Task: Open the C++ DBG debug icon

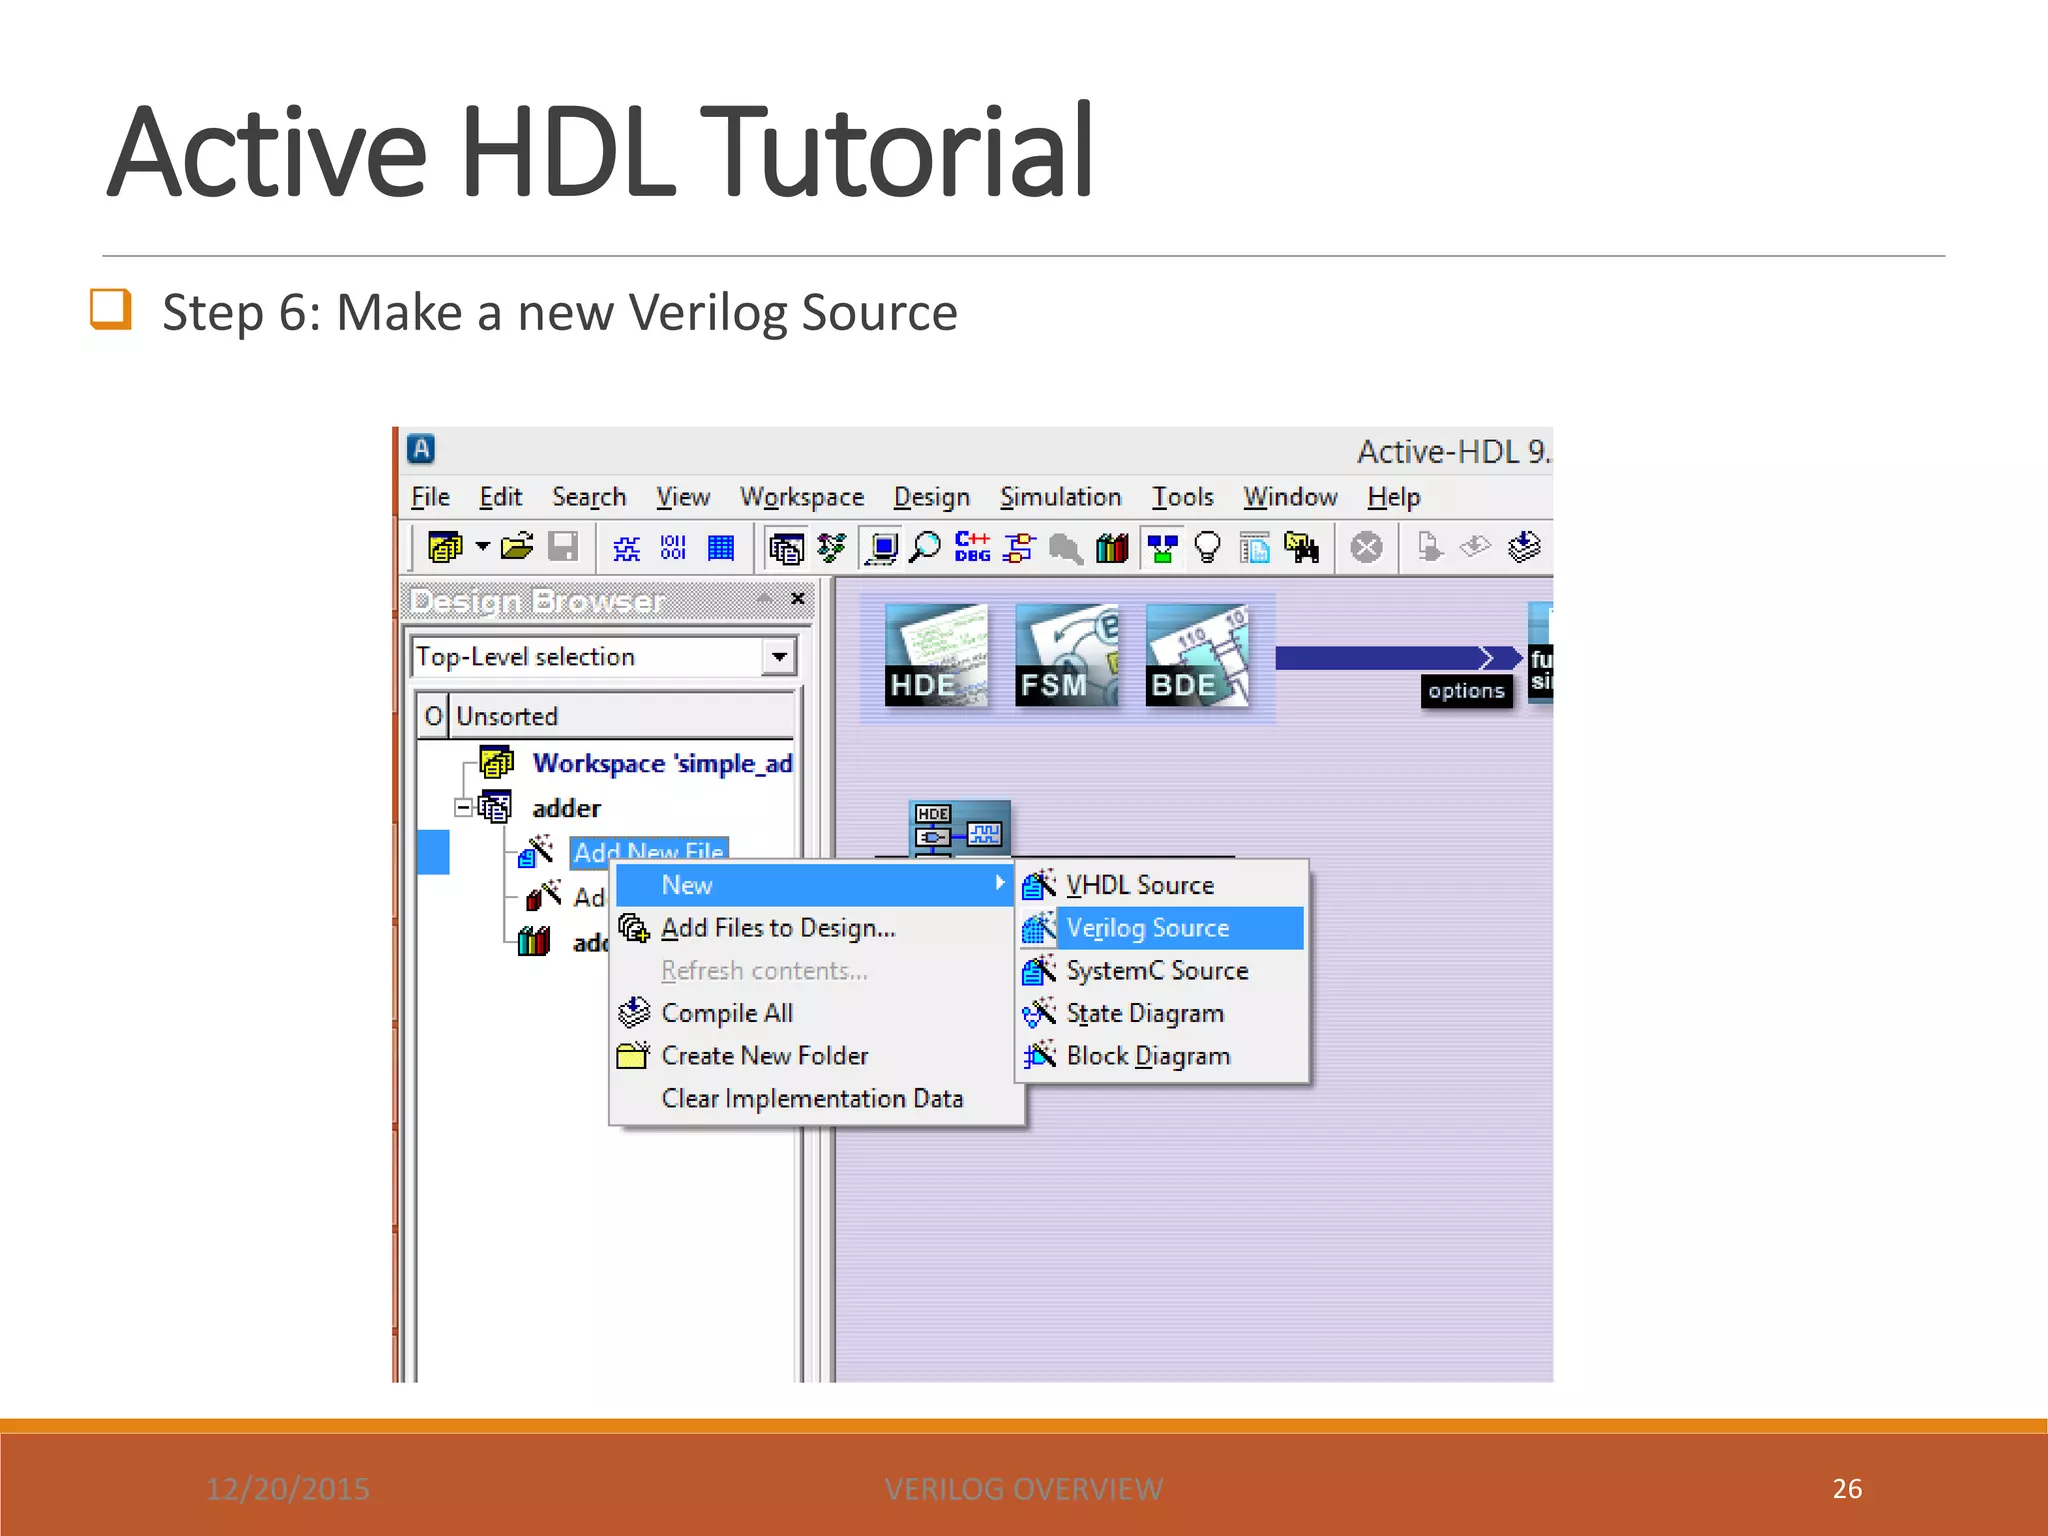Action: pos(973,547)
